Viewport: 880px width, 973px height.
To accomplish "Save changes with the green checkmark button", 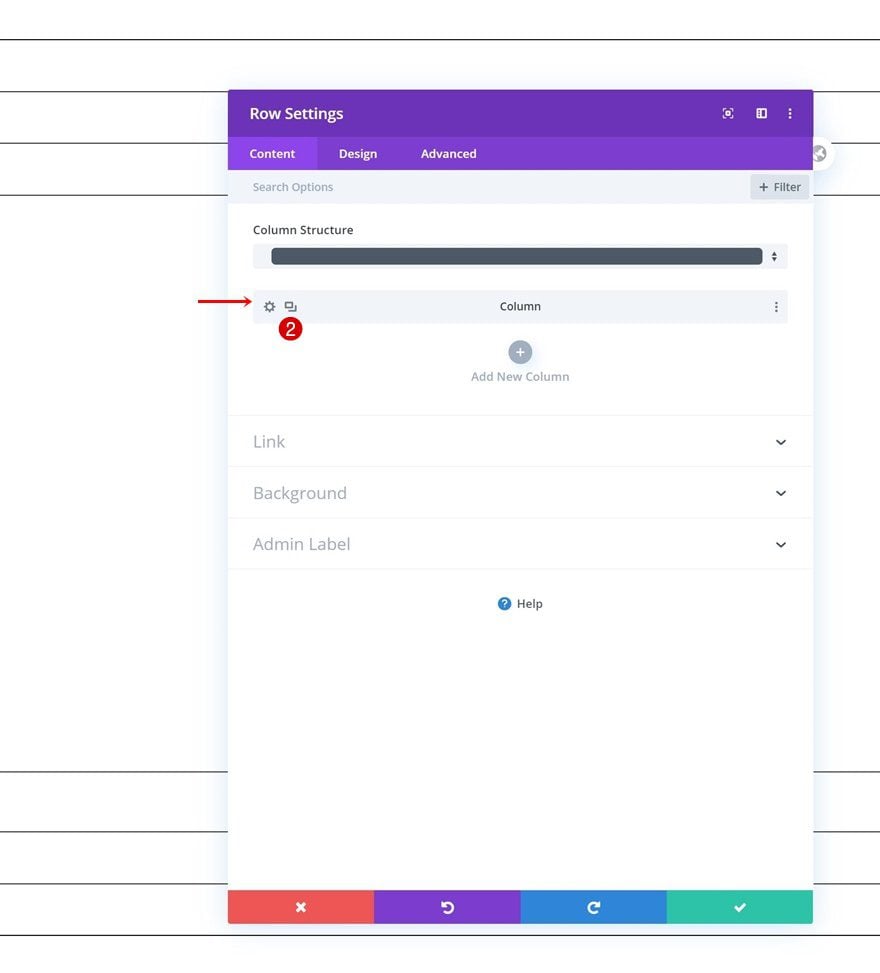I will (x=740, y=907).
